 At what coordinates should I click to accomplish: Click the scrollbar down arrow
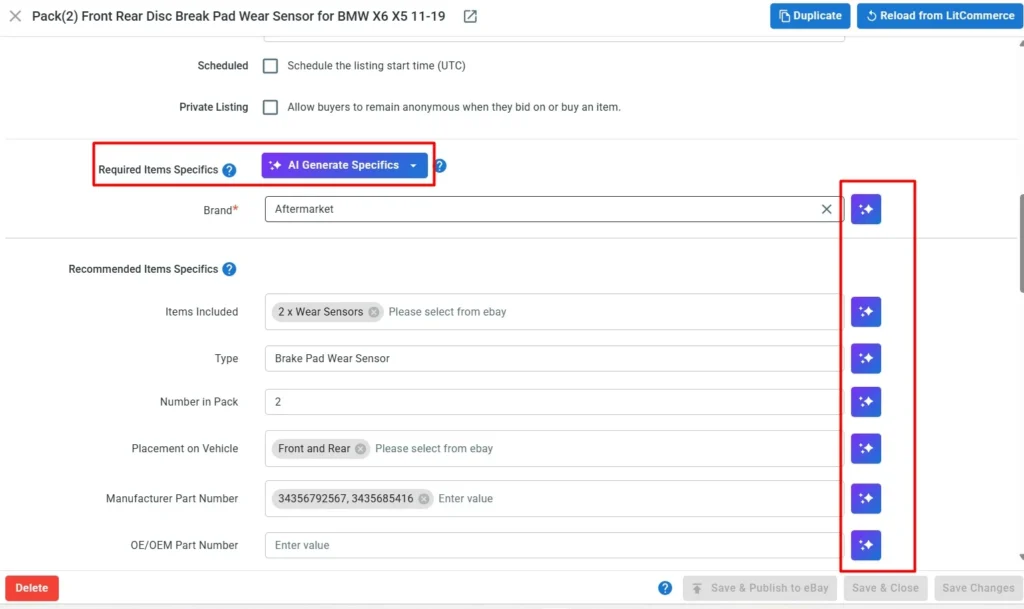coord(1021,557)
